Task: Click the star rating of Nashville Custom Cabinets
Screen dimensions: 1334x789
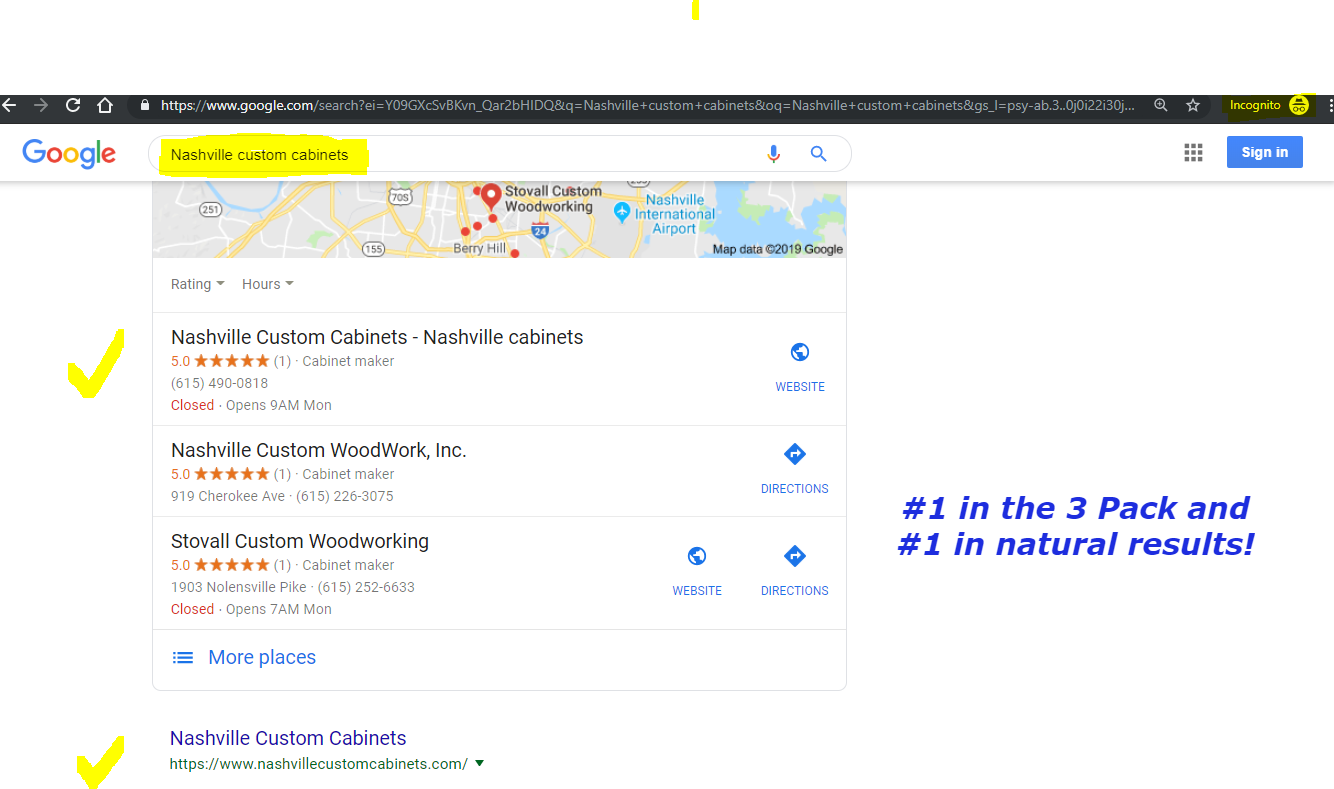Action: pyautogui.click(x=231, y=361)
